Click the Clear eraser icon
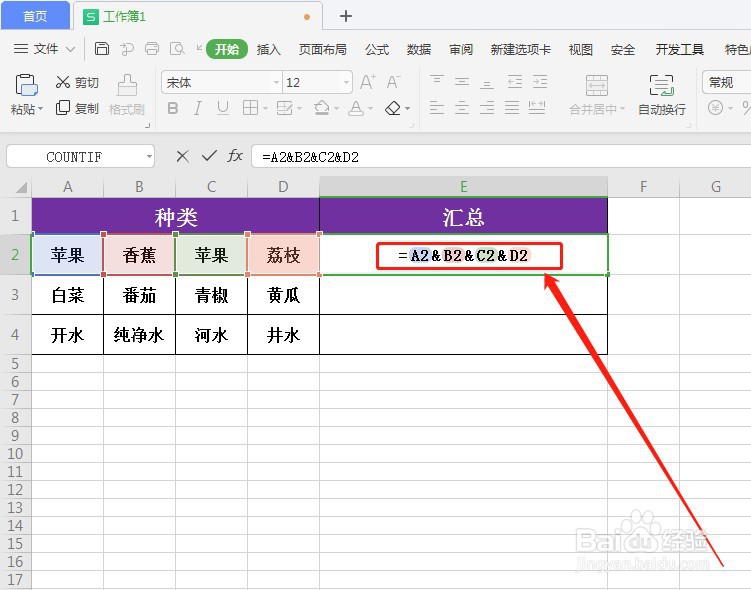Image resolution: width=751 pixels, height=590 pixels. [393, 109]
